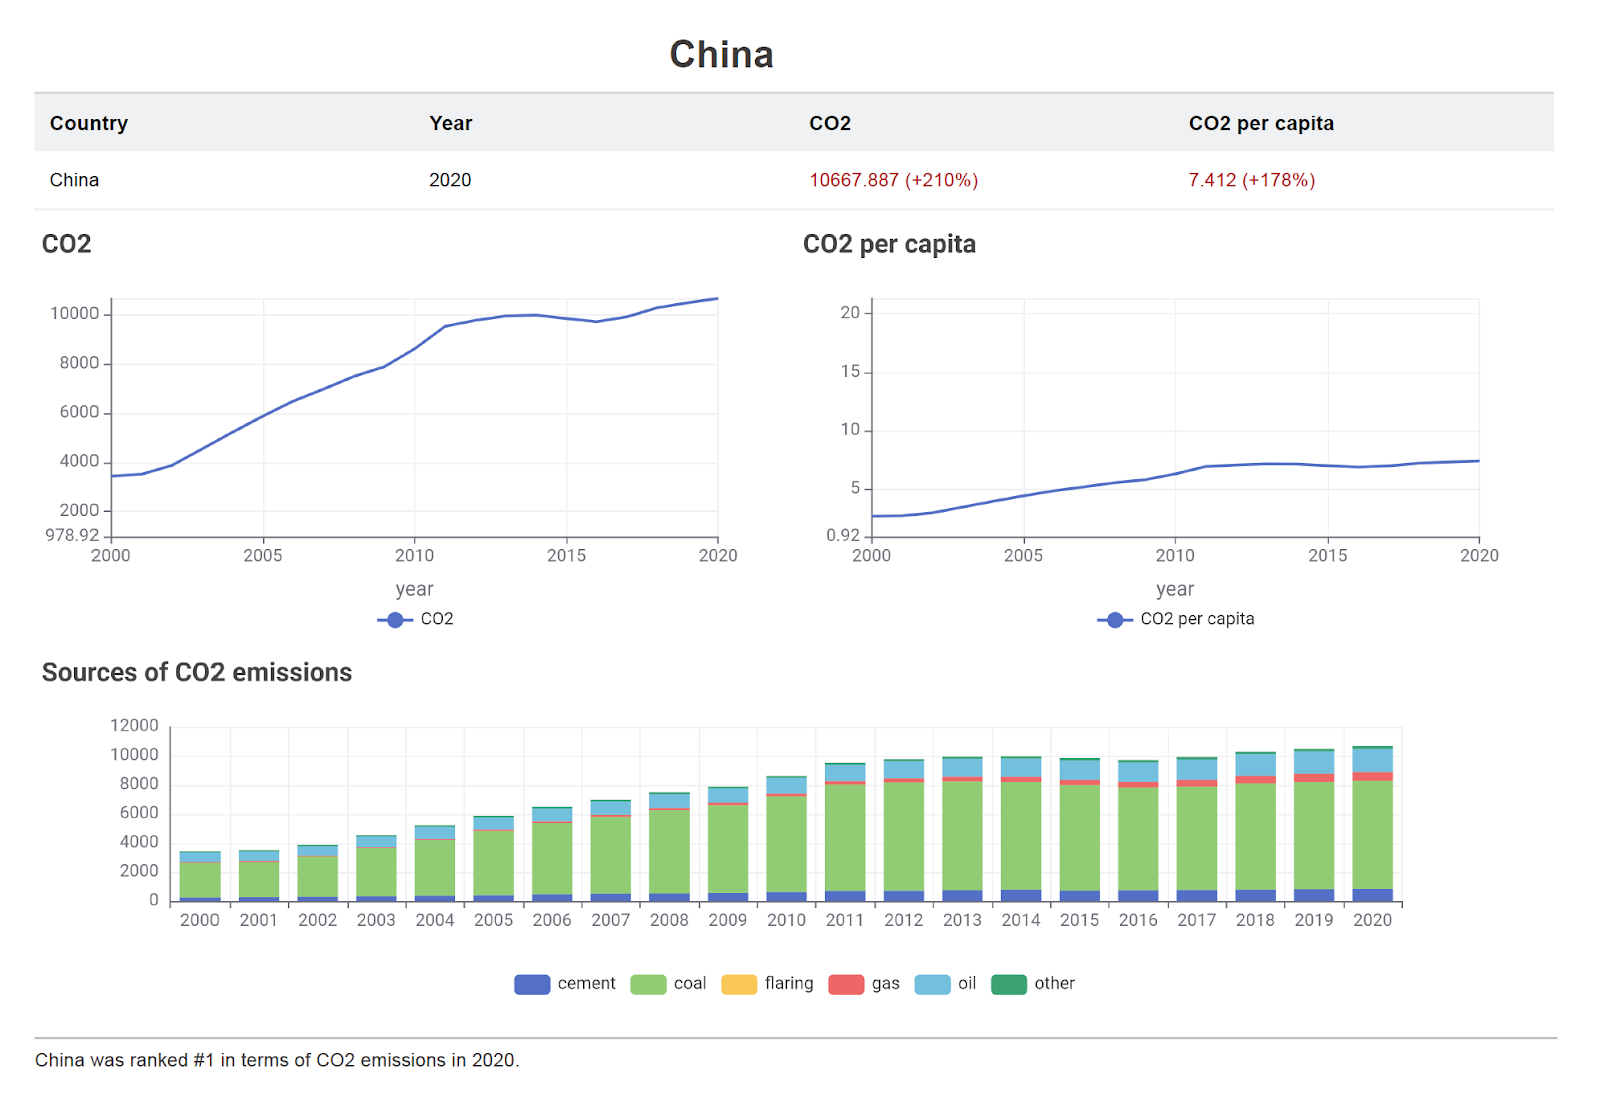Click the Year column header

click(x=450, y=123)
